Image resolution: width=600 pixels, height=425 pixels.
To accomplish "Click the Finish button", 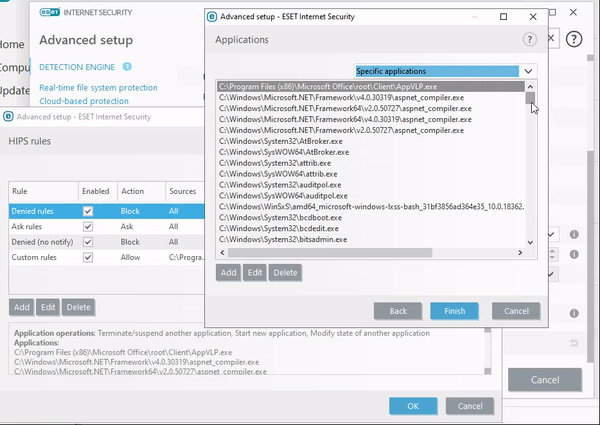I will (x=455, y=311).
